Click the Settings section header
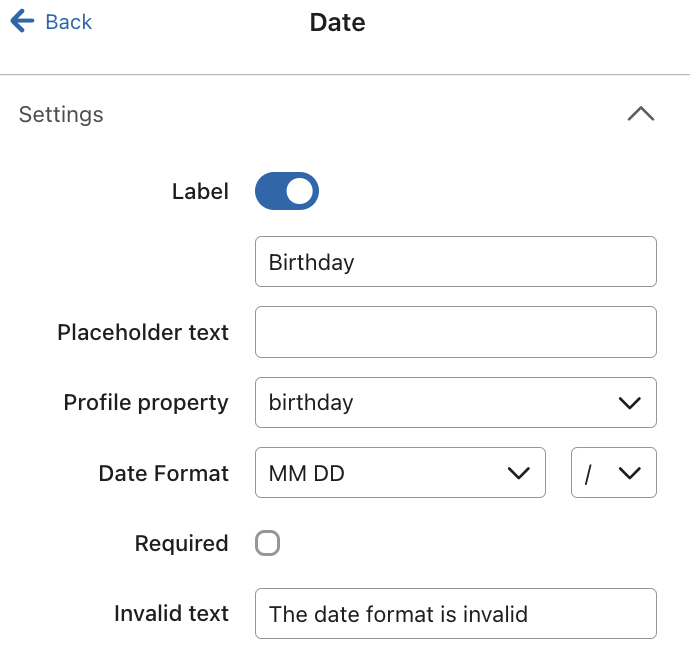This screenshot has width=690, height=656. click(61, 115)
